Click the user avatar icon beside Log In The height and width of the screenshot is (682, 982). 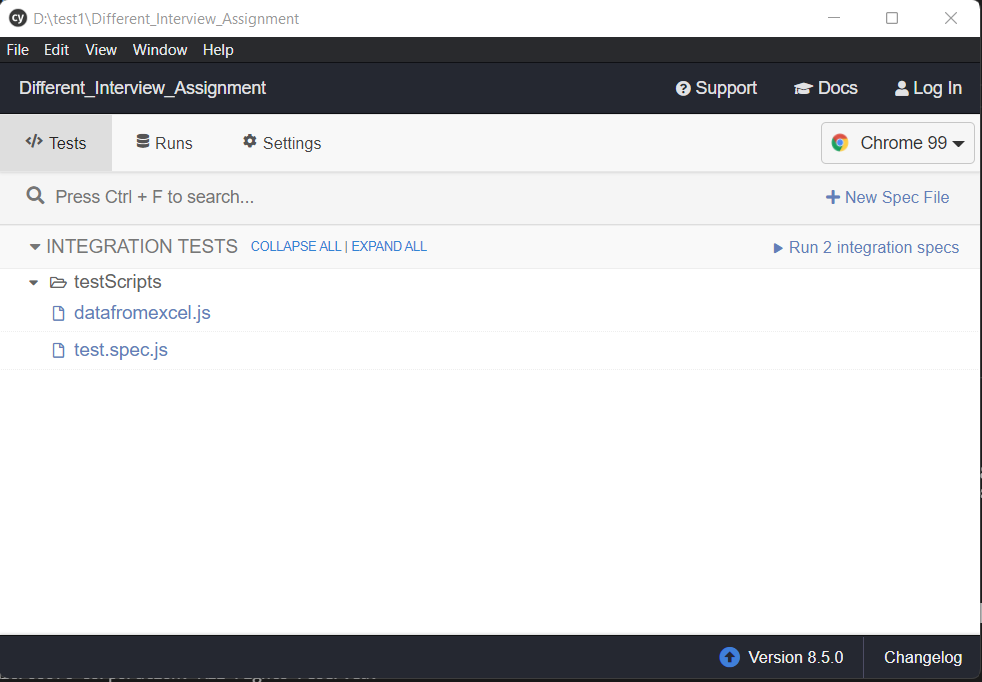coord(901,89)
